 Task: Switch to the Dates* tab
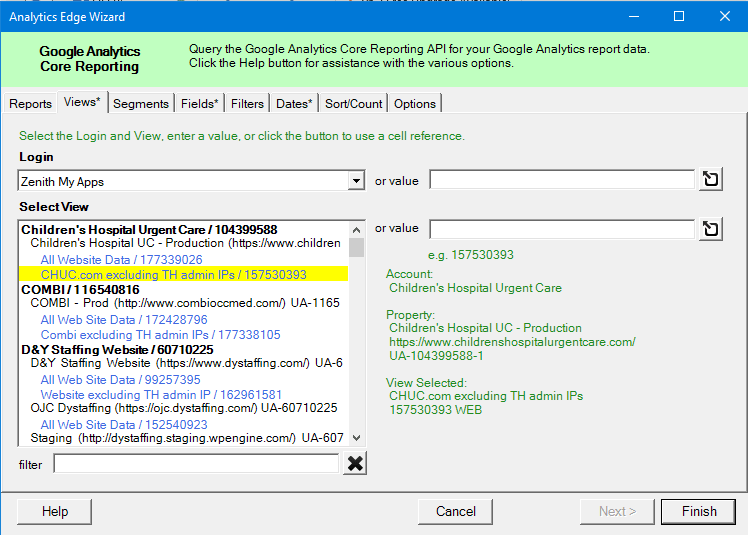click(294, 104)
